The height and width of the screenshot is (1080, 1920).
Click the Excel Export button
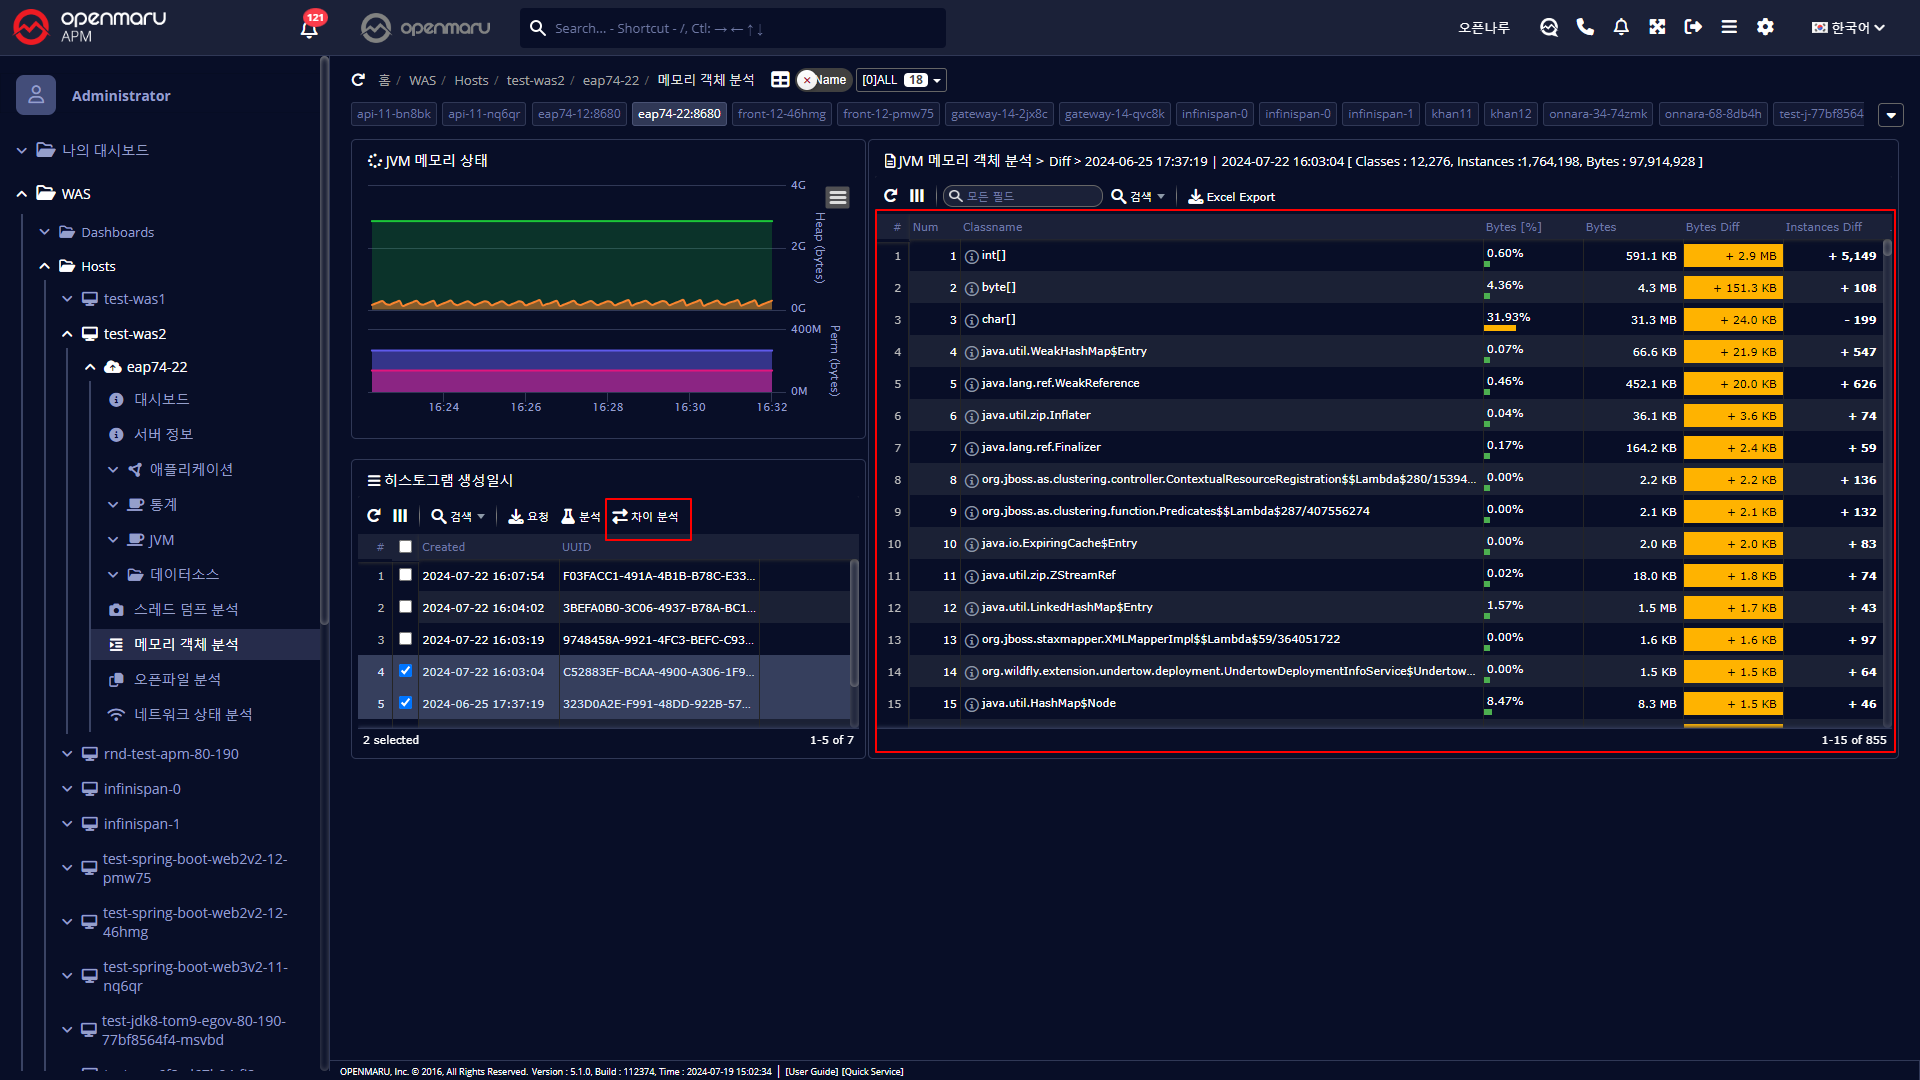[1231, 197]
